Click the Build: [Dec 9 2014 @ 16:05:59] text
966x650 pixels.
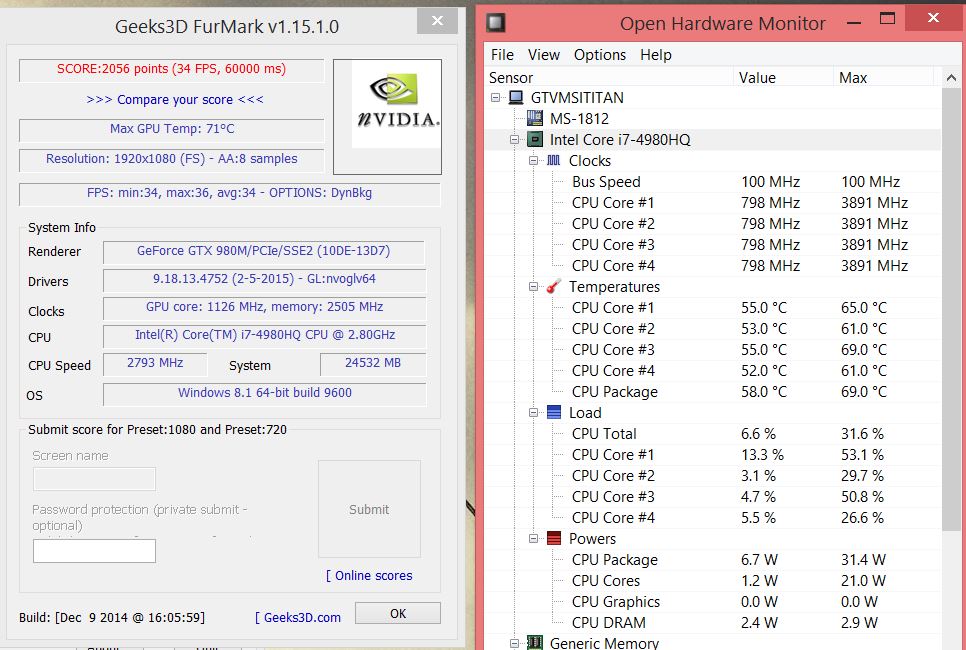pyautogui.click(x=112, y=617)
